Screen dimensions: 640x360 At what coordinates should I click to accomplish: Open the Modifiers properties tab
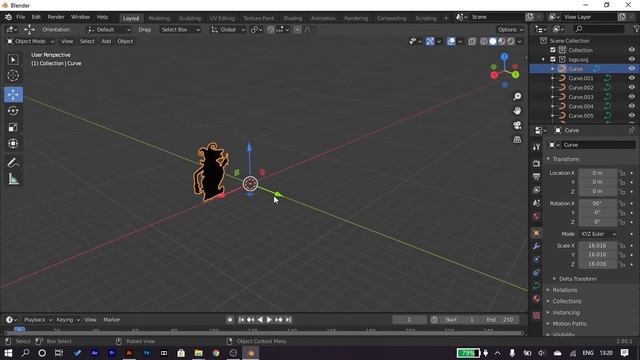point(536,246)
